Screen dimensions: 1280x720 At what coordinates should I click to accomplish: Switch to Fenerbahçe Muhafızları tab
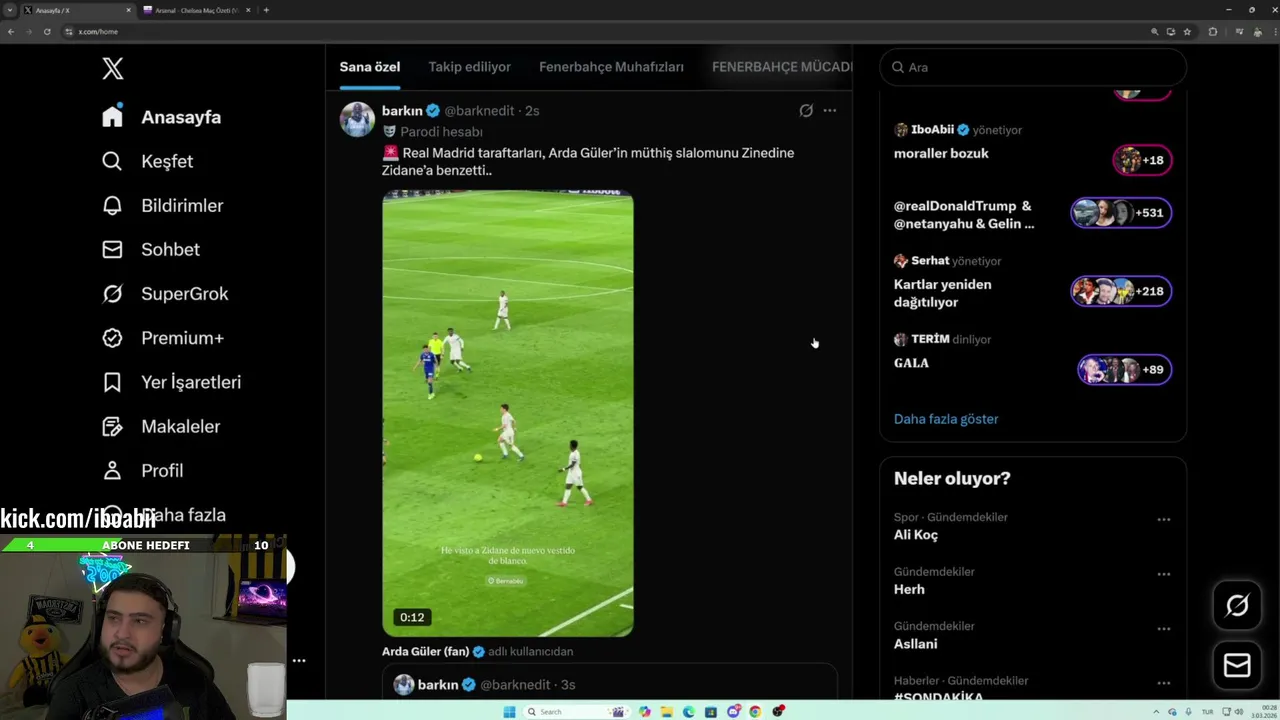(x=611, y=67)
